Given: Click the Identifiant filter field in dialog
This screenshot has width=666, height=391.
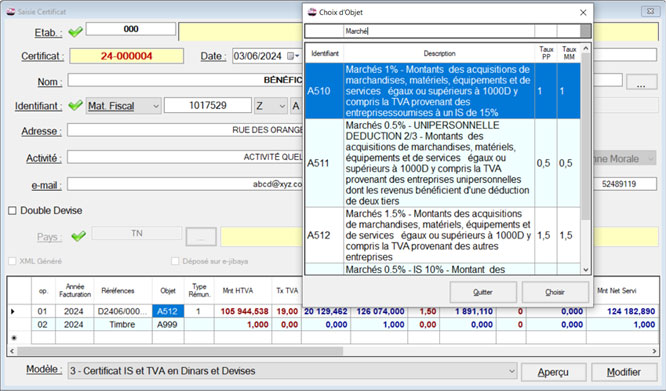Looking at the screenshot, I should click(324, 31).
